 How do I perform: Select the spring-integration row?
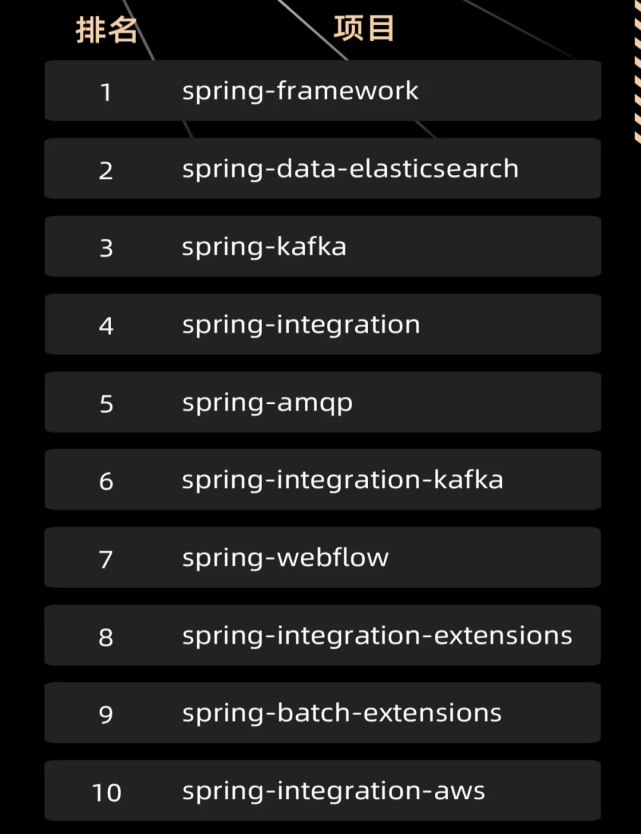click(x=323, y=324)
